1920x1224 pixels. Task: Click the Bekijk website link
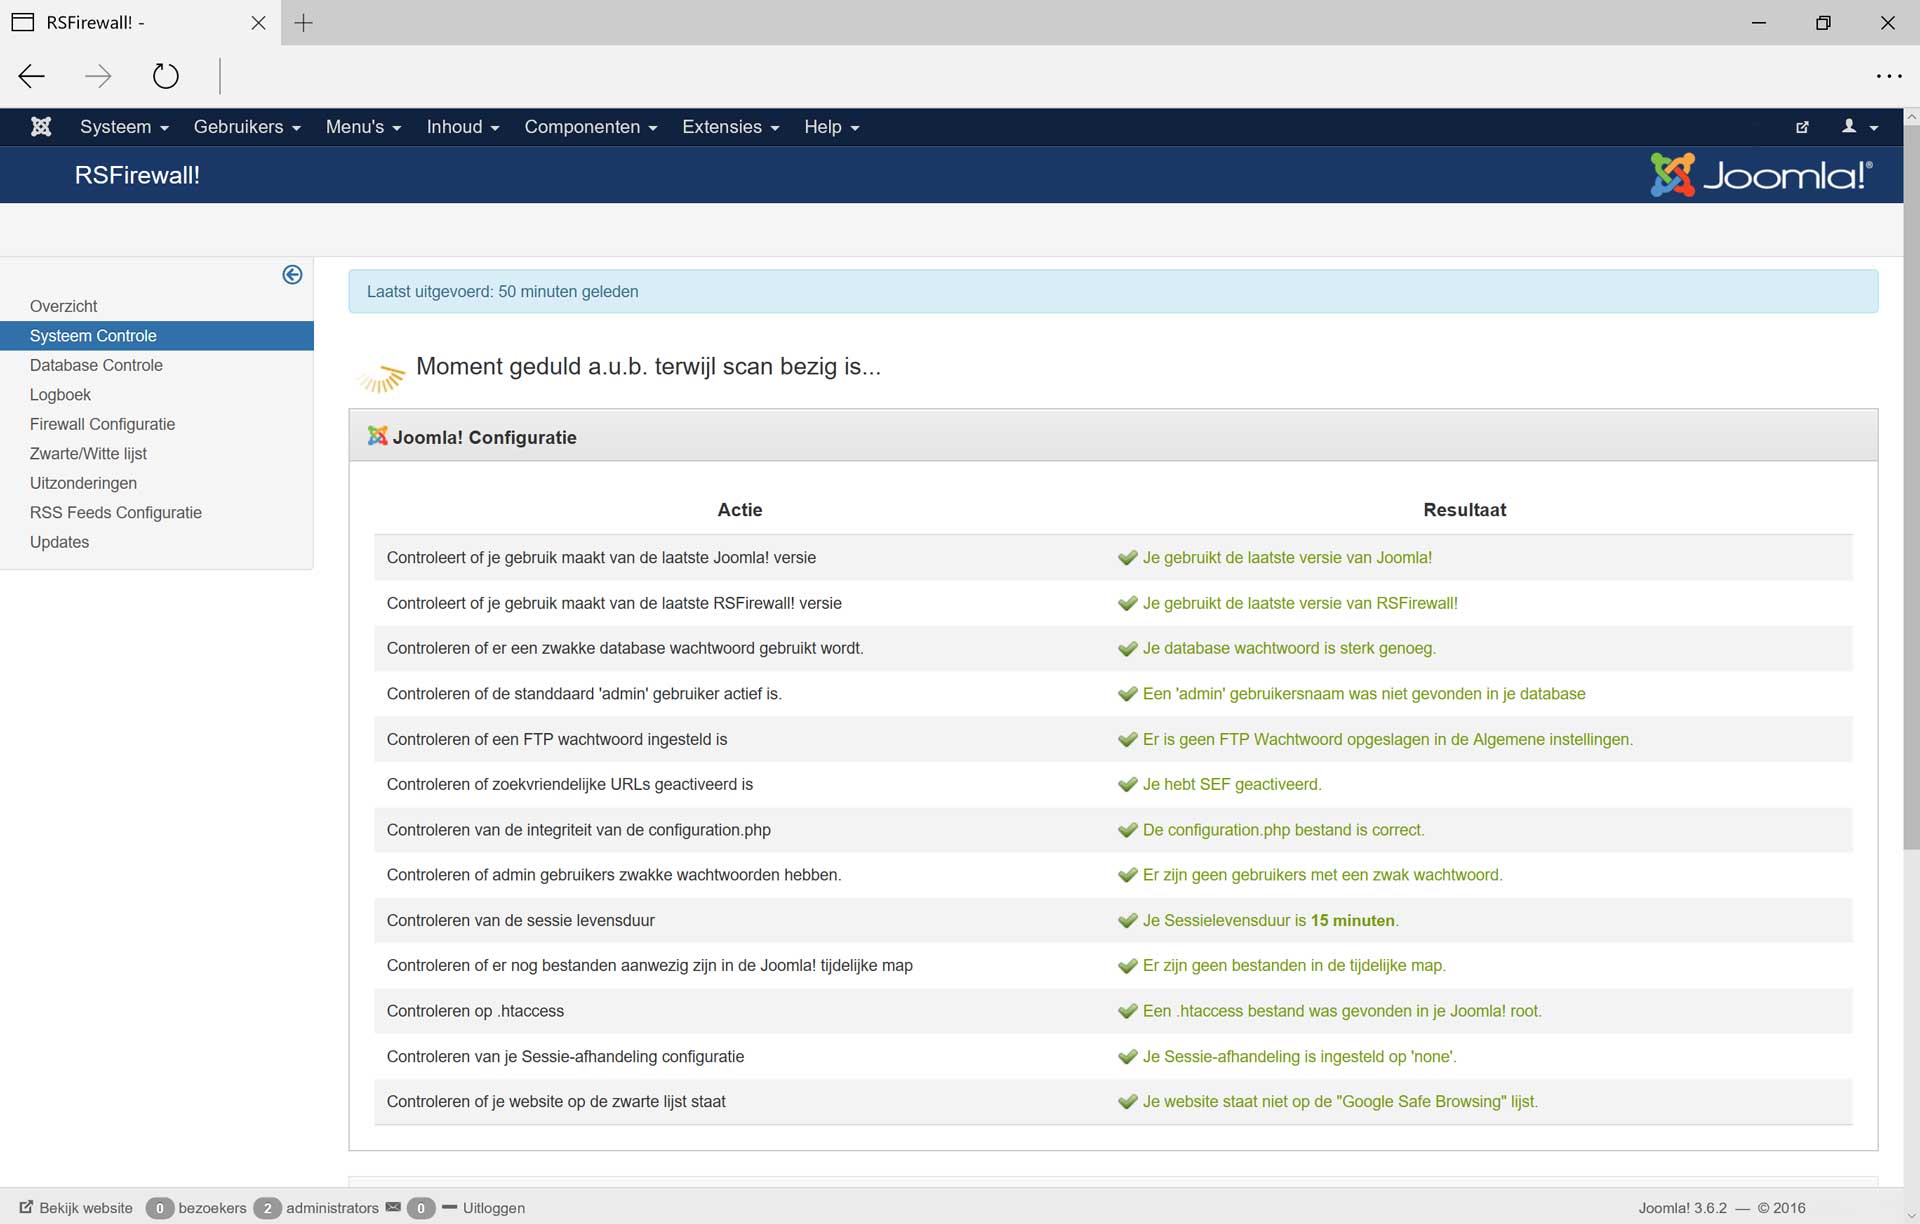click(x=76, y=1208)
